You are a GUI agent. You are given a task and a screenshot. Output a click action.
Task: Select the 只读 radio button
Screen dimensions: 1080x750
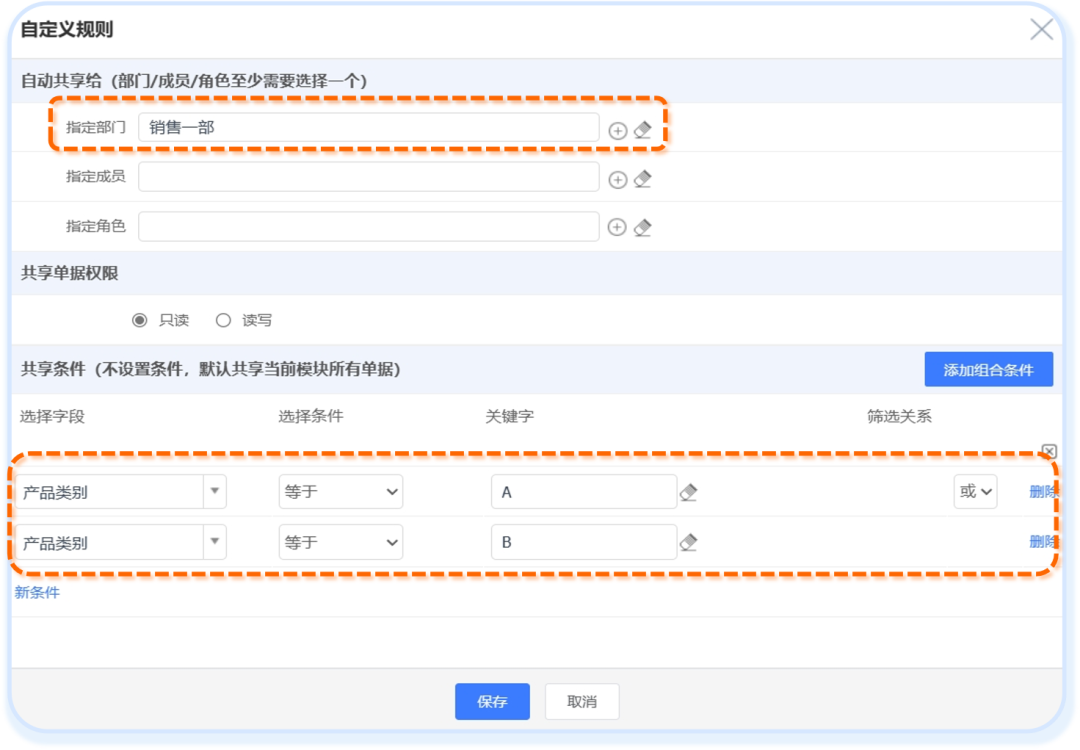(x=140, y=320)
